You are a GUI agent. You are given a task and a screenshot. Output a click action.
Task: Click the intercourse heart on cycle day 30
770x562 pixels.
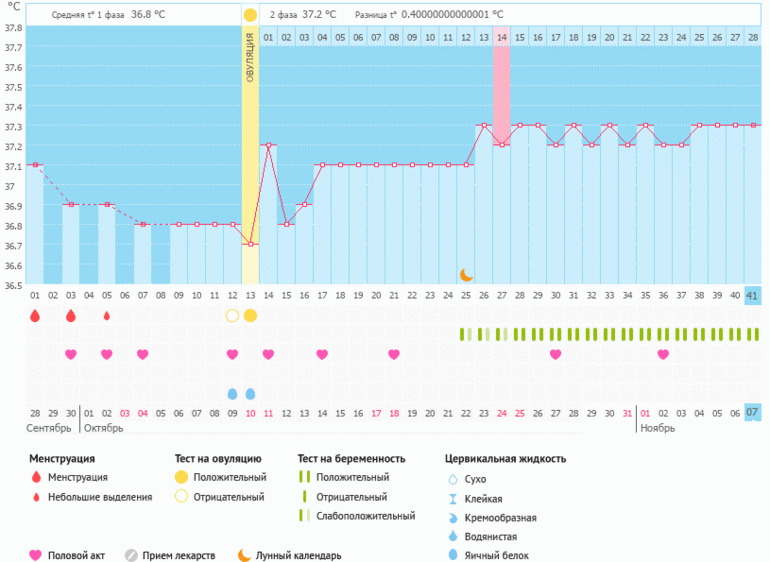click(x=556, y=354)
